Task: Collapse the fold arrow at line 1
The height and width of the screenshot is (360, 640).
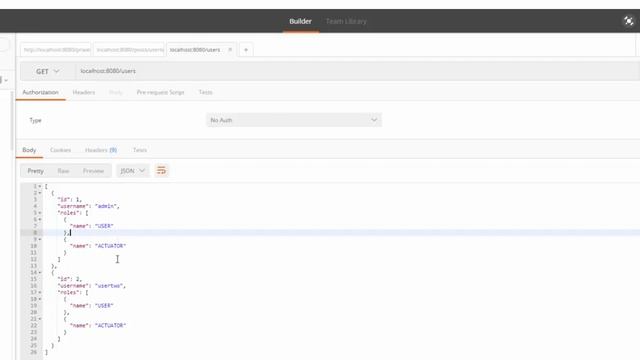Action: (x=40, y=186)
